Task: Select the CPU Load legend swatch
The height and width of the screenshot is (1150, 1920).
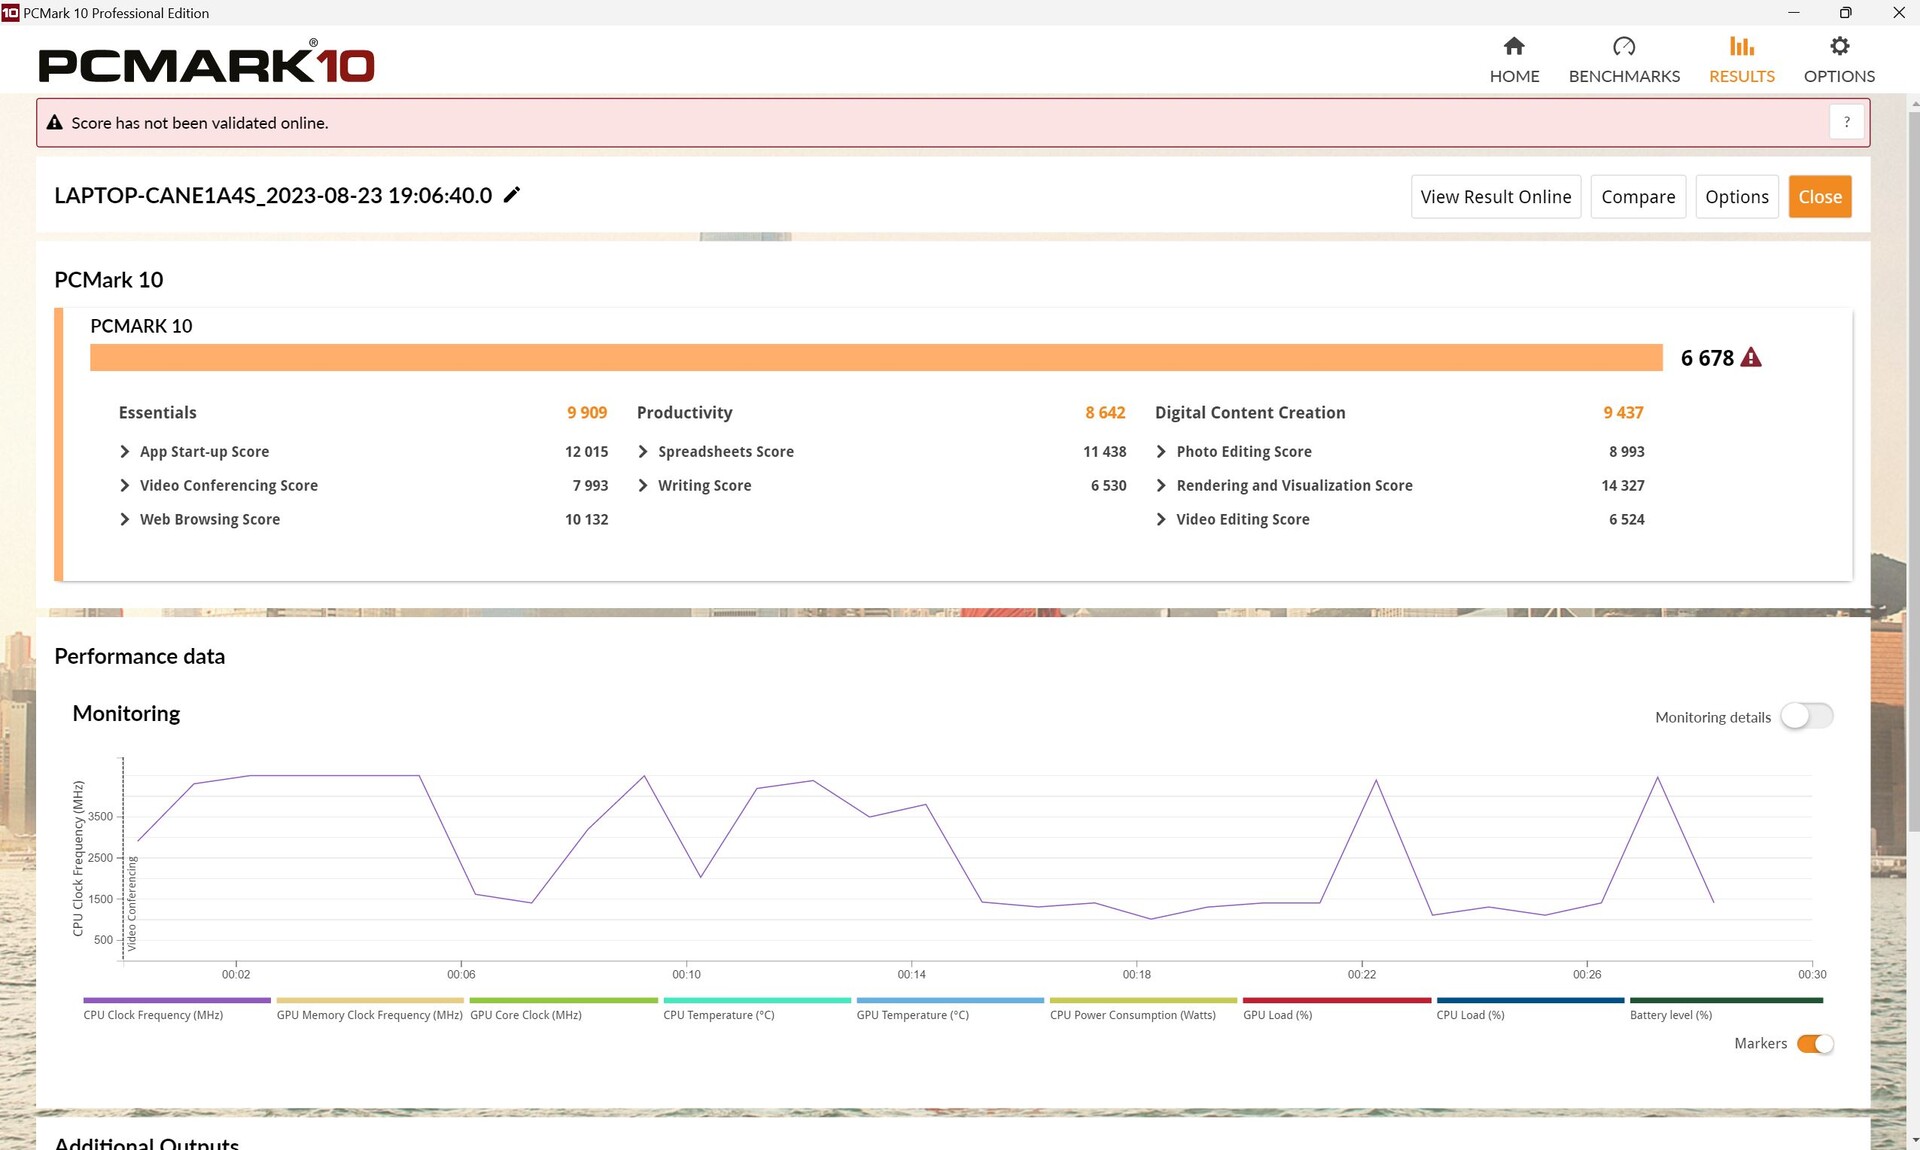Action: [x=1530, y=1000]
